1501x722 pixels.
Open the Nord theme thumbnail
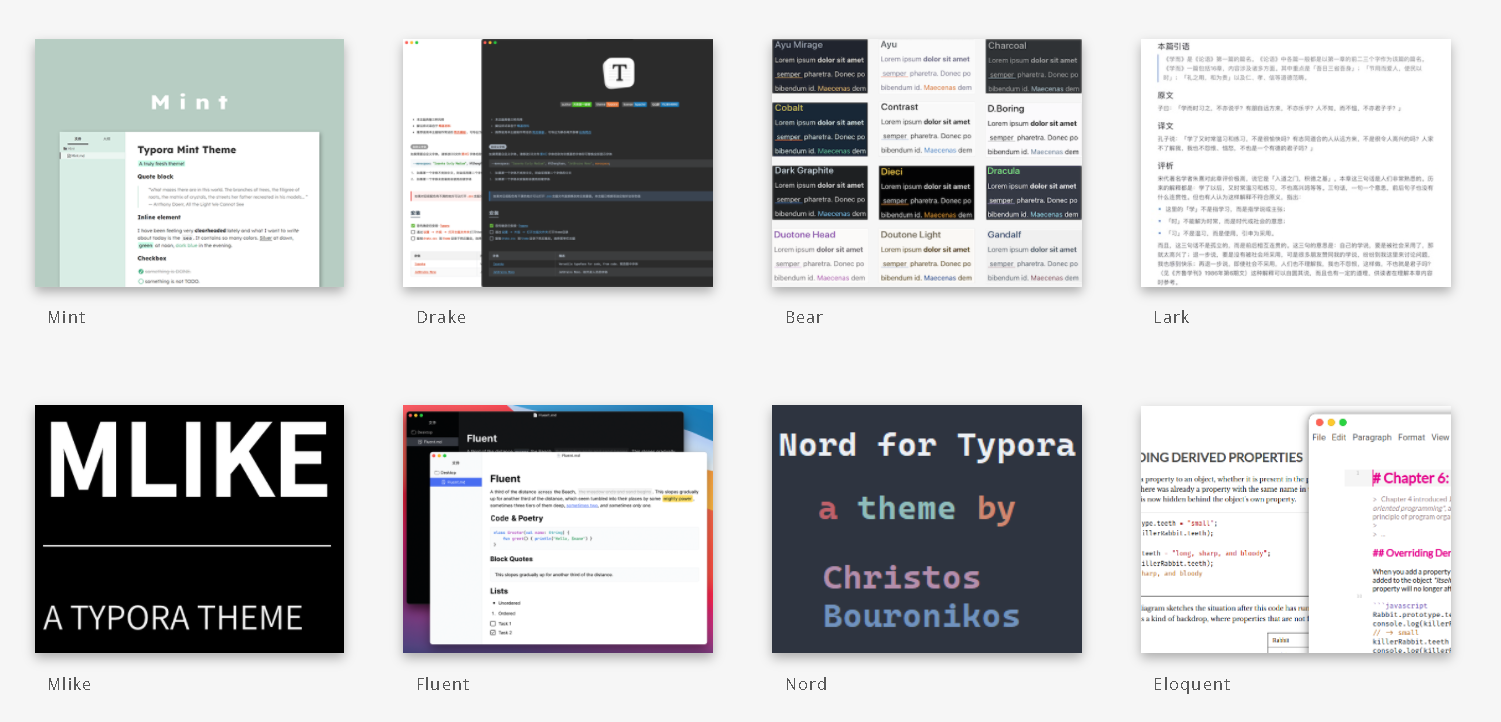pyautogui.click(x=927, y=529)
